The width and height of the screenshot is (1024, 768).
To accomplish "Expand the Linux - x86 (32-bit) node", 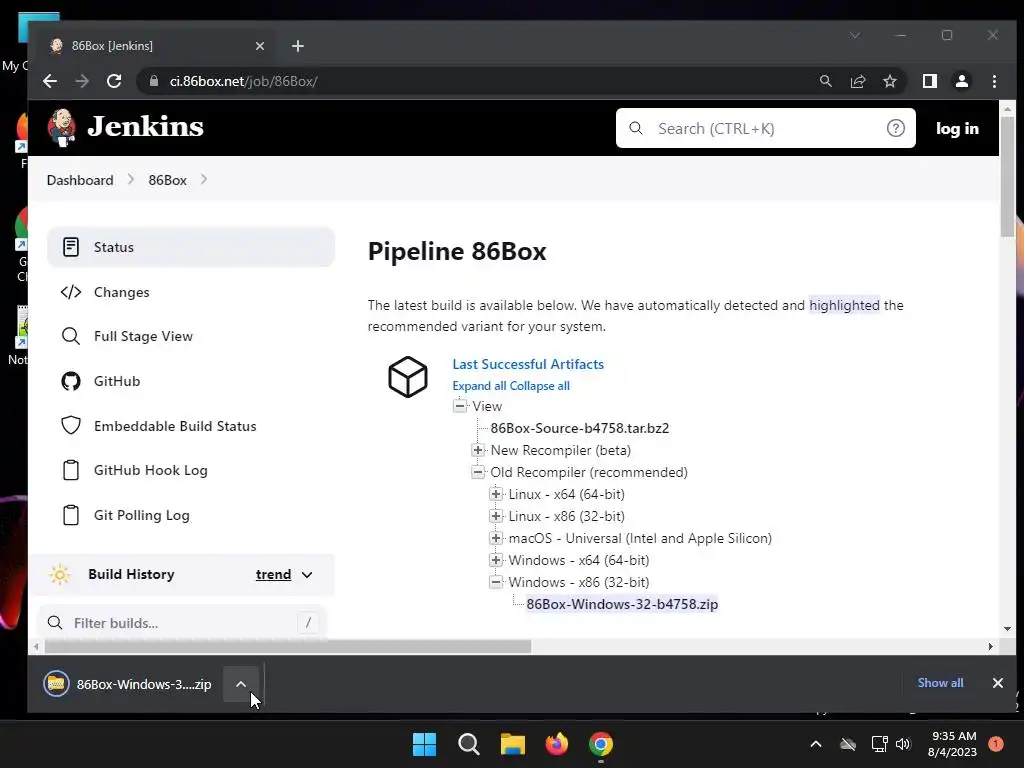I will 496,516.
